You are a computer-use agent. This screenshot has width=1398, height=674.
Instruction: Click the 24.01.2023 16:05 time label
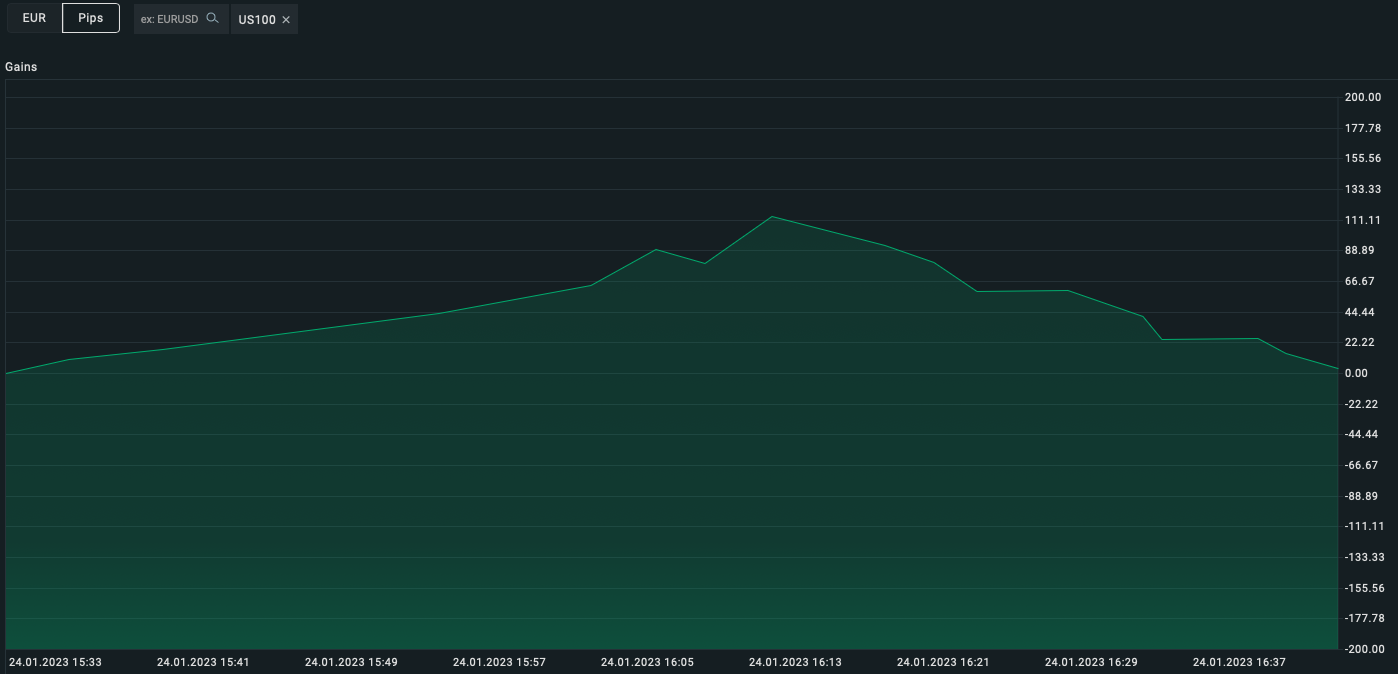pos(647,662)
